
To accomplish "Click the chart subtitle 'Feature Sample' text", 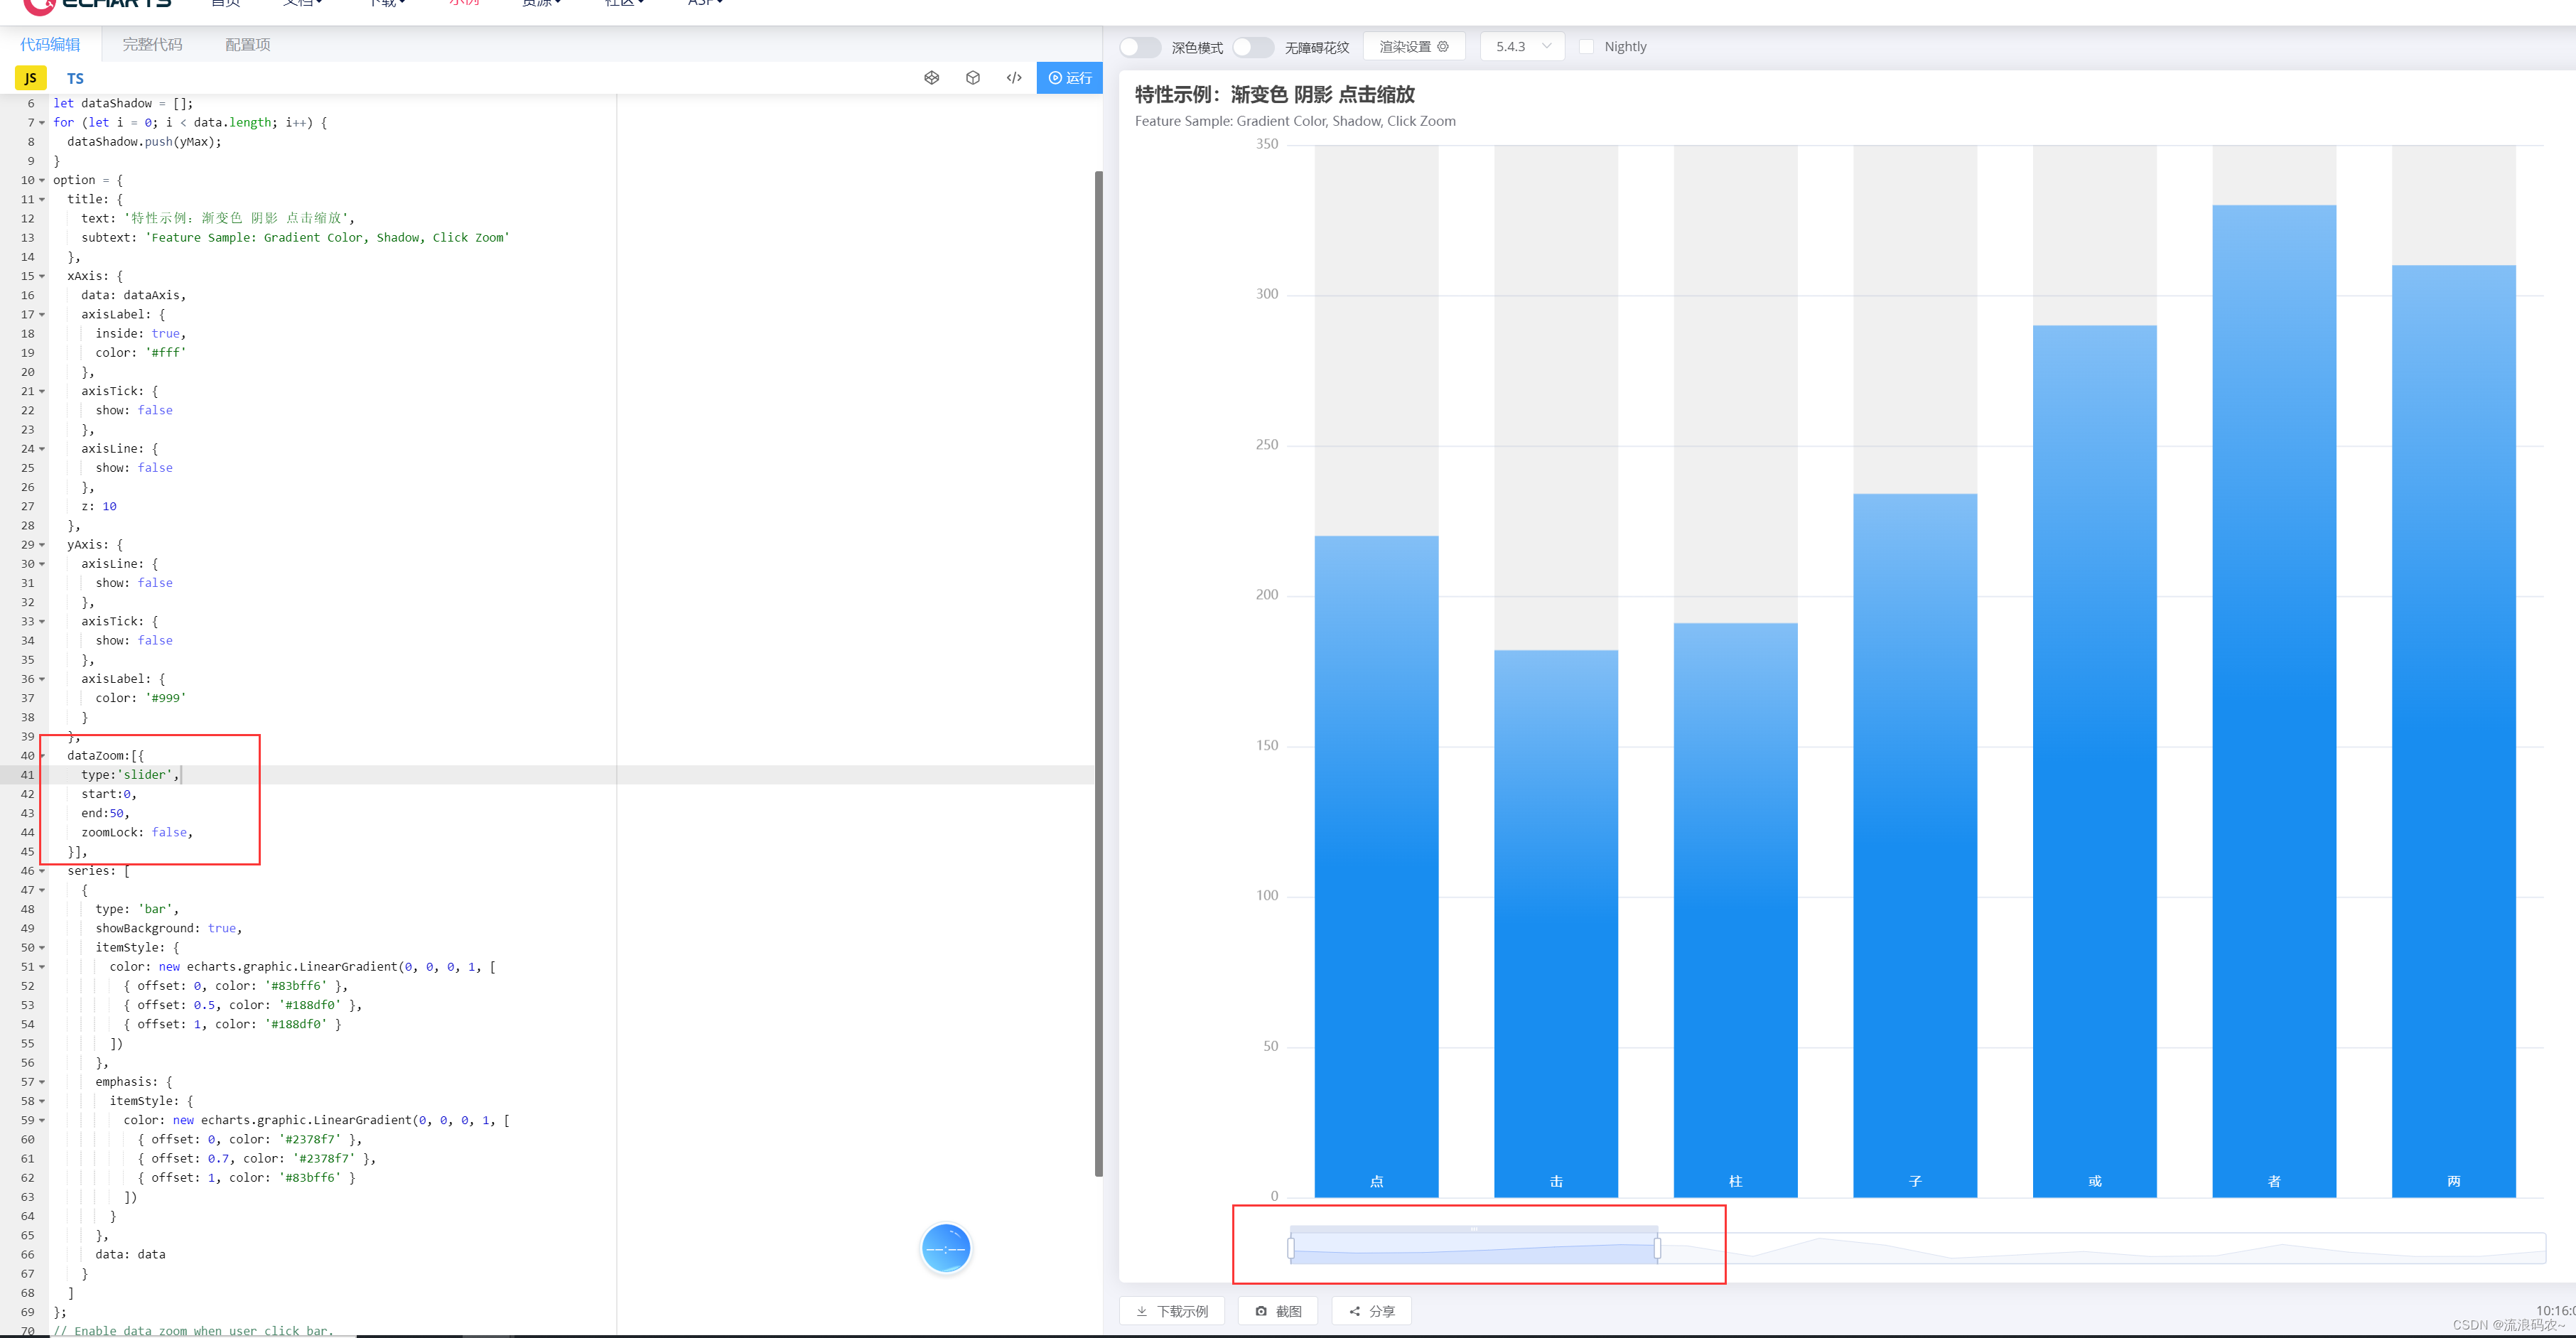I will (x=1295, y=121).
